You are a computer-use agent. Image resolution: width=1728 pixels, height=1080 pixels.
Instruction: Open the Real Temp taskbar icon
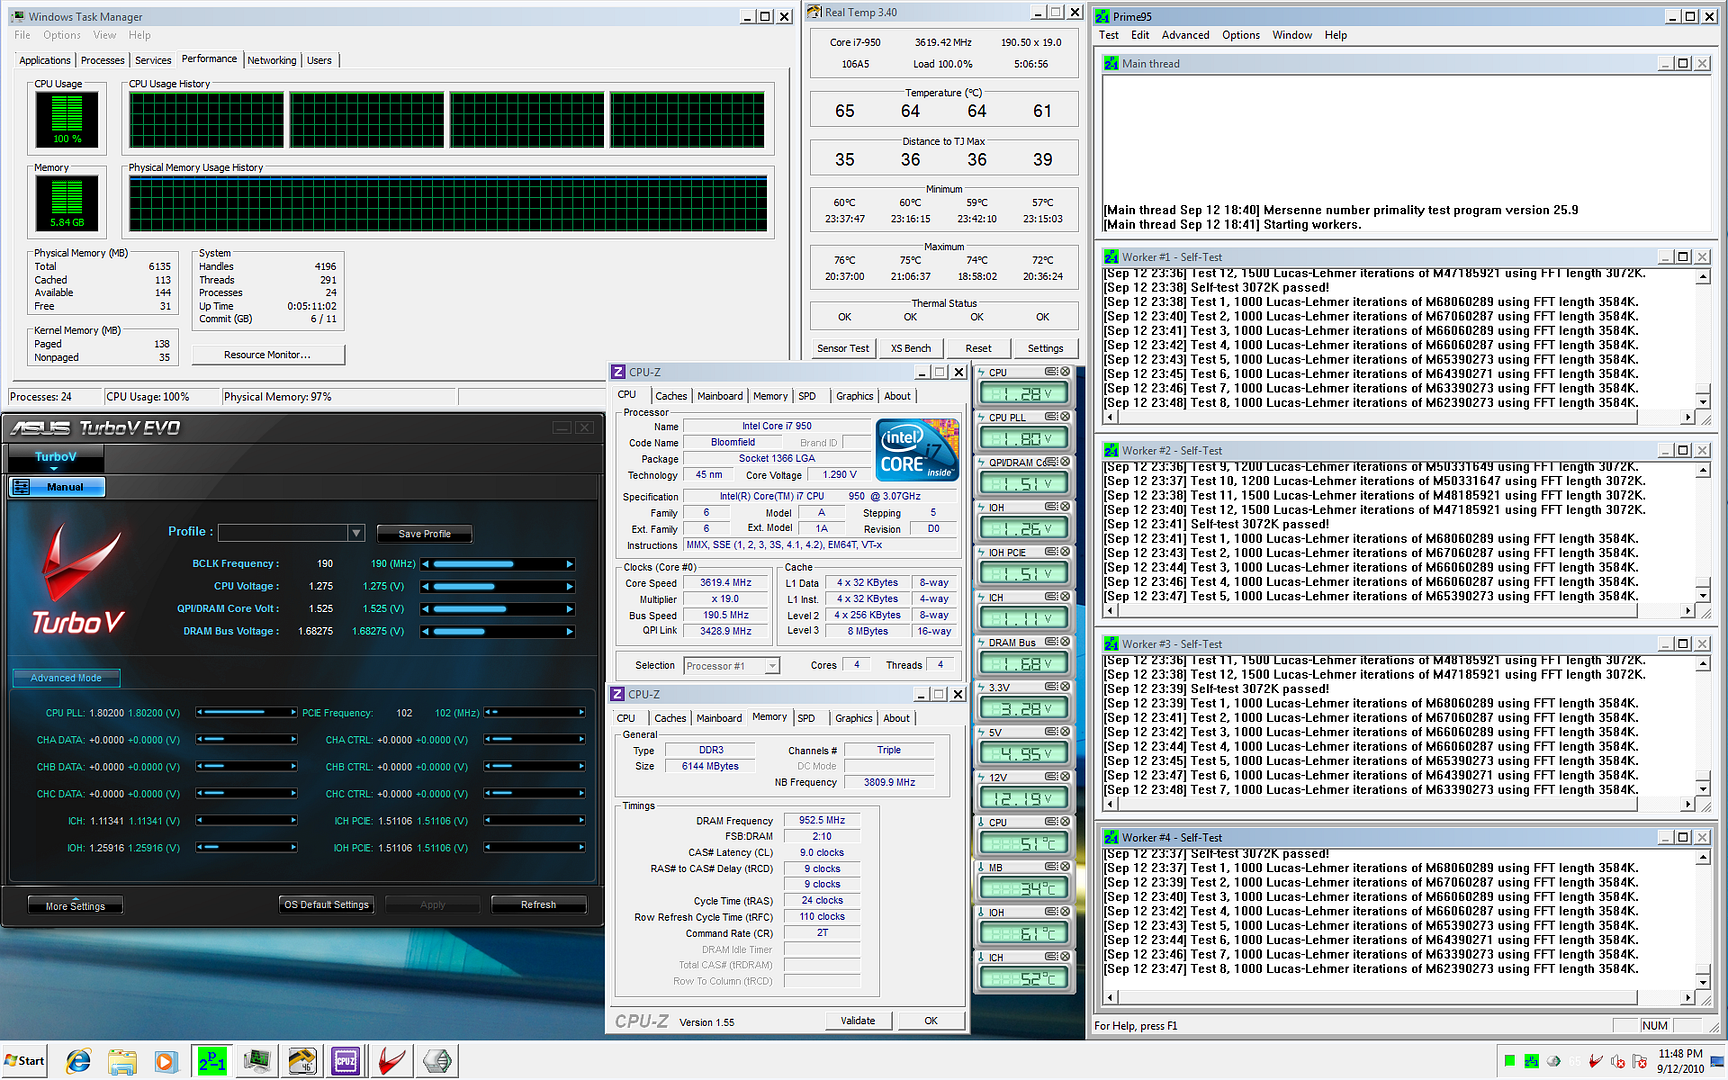(302, 1061)
